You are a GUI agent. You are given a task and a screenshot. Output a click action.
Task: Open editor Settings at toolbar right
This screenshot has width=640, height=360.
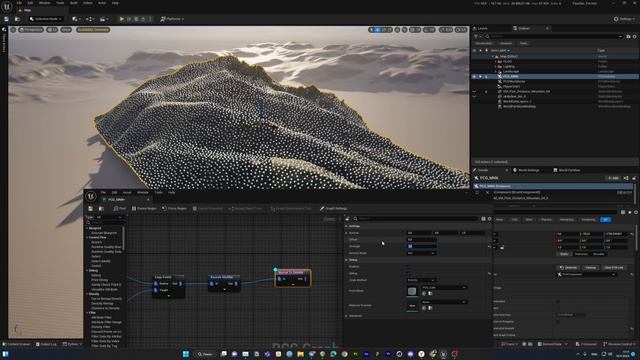(x=624, y=19)
